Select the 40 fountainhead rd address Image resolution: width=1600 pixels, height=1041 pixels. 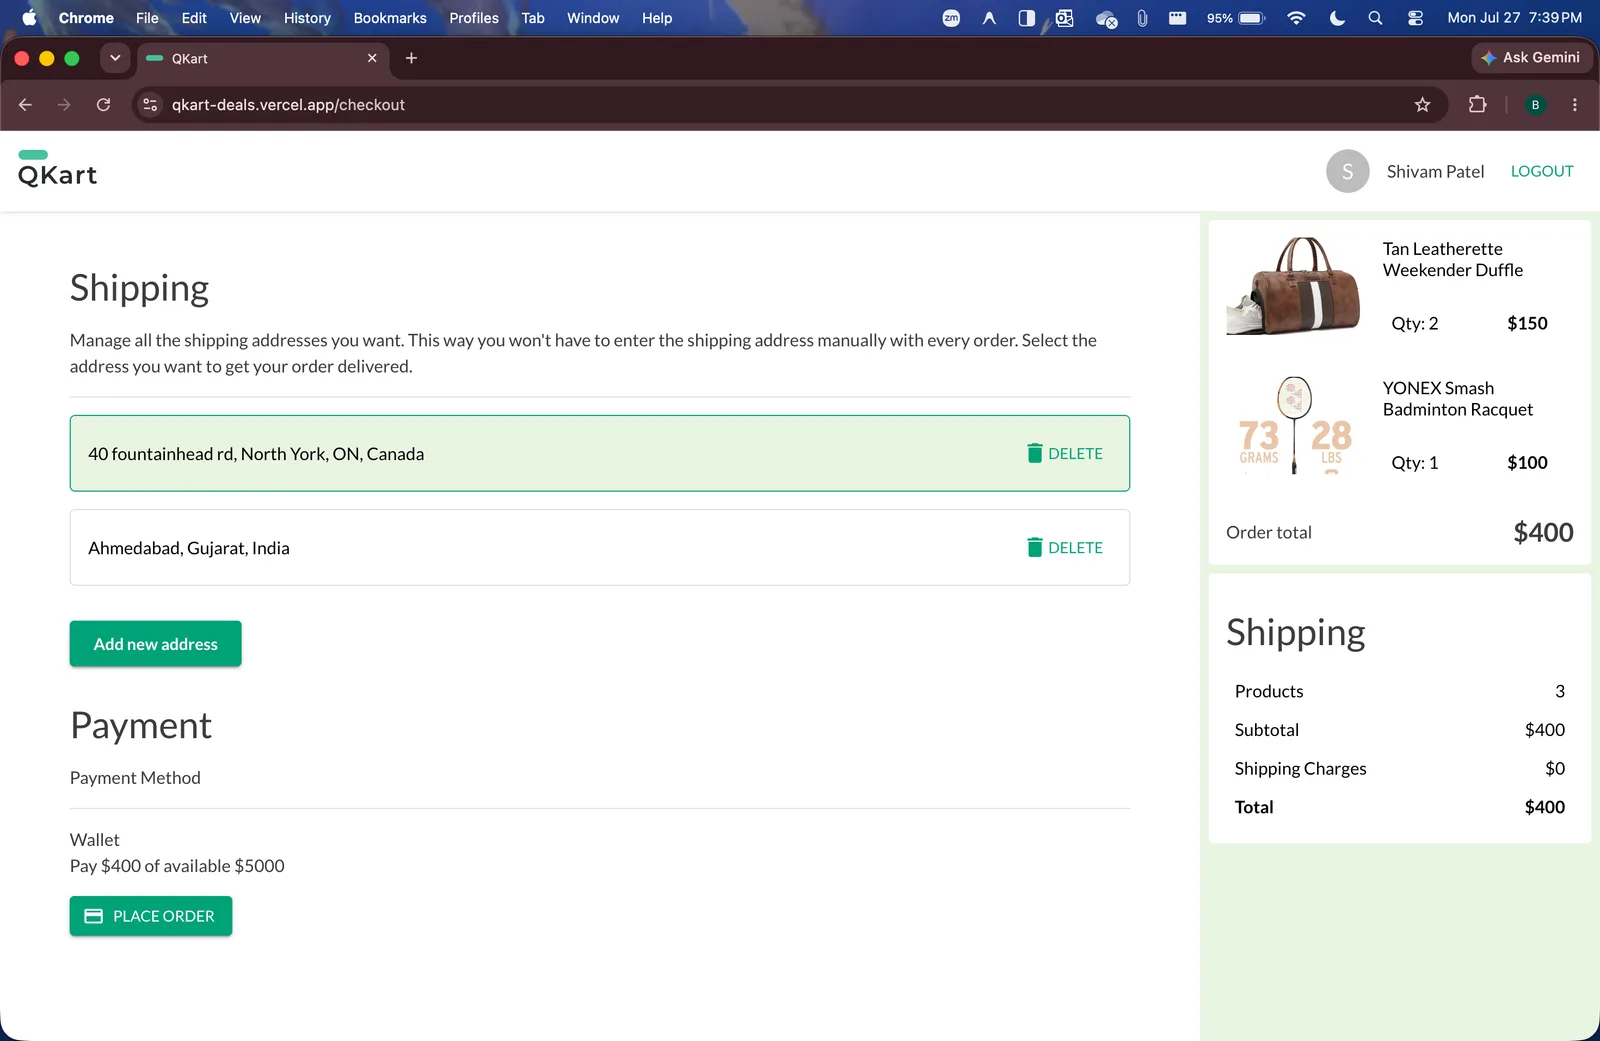coord(600,453)
